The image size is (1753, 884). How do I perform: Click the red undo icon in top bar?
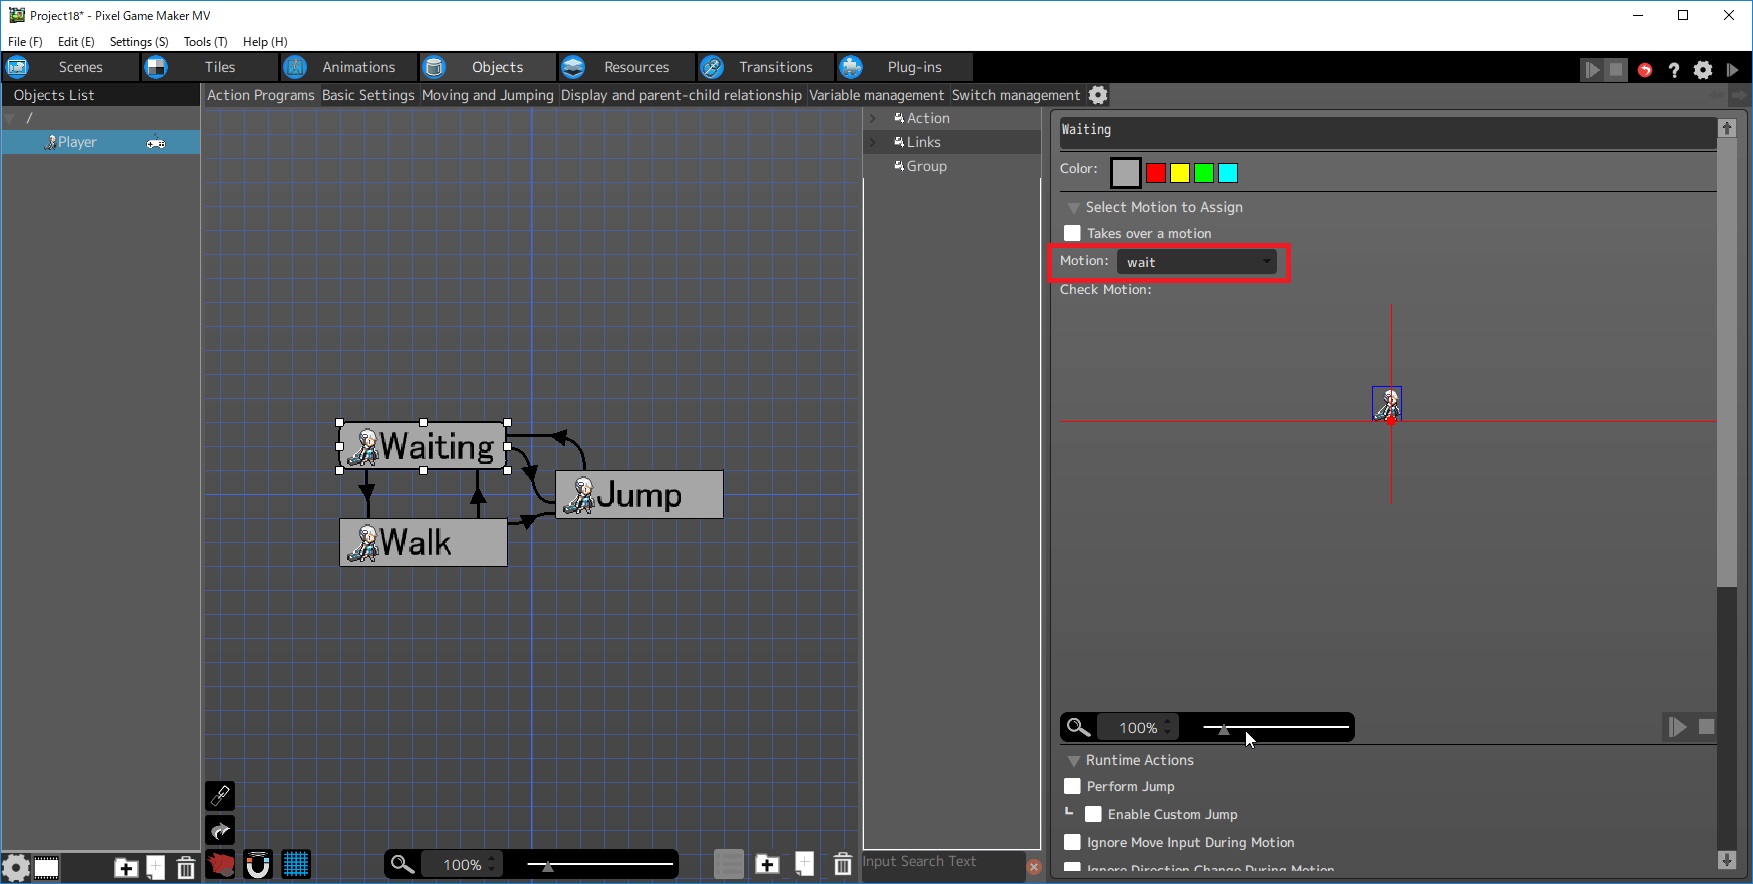pos(1645,70)
